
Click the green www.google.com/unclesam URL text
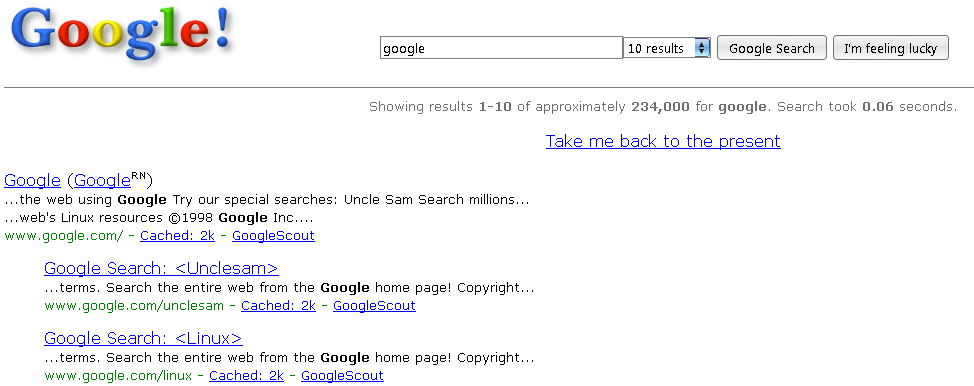tap(134, 305)
